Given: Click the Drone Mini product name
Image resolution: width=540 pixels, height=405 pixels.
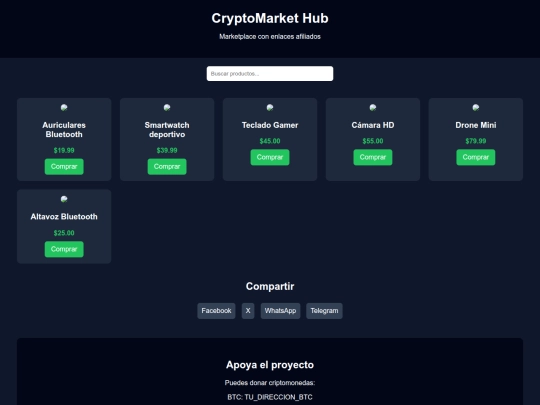Looking at the screenshot, I should point(476,125).
